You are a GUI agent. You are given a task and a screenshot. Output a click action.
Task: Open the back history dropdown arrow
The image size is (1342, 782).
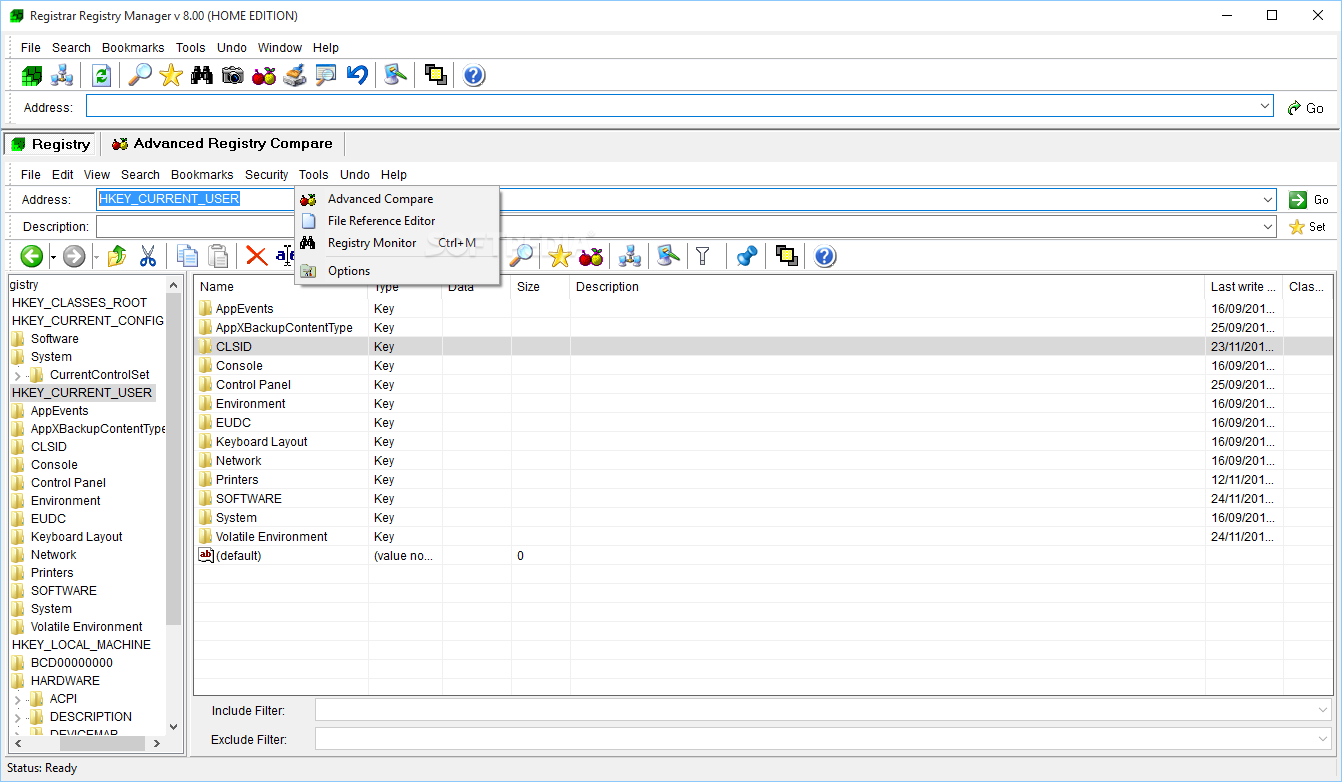click(53, 258)
